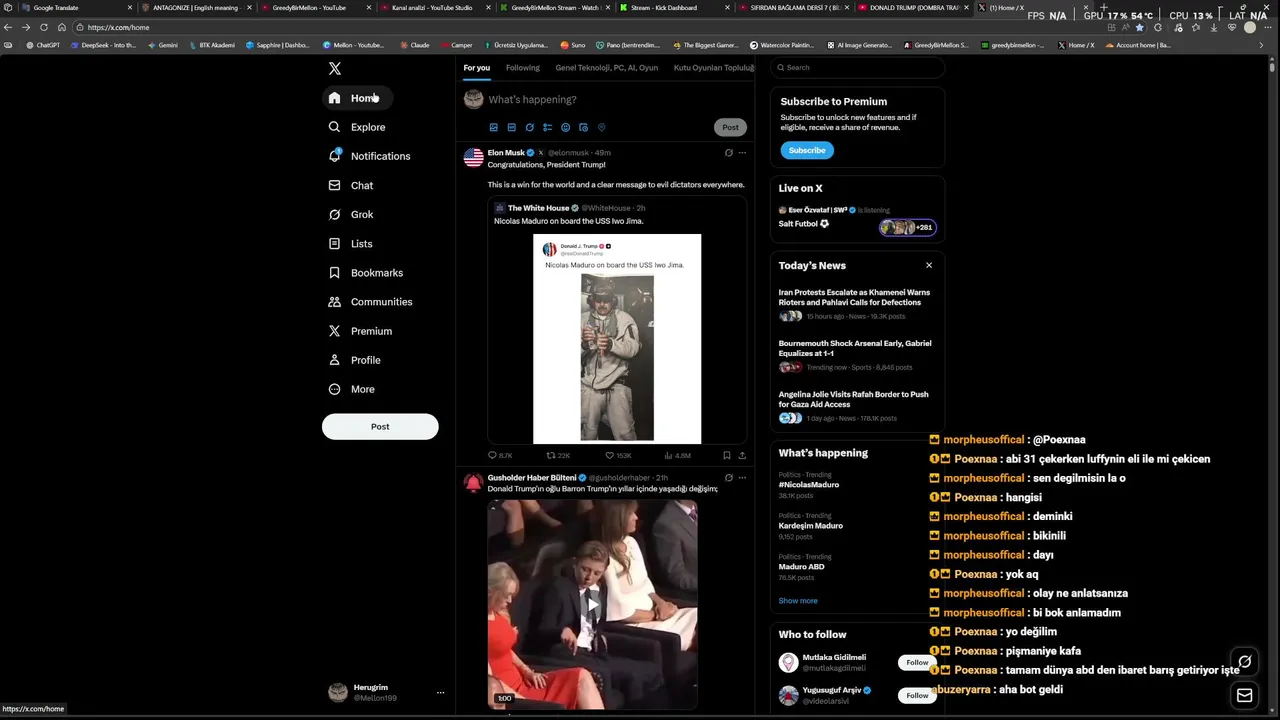1280x720 pixels.
Task: Reply to Elon Musk's post
Action: pyautogui.click(x=499, y=455)
